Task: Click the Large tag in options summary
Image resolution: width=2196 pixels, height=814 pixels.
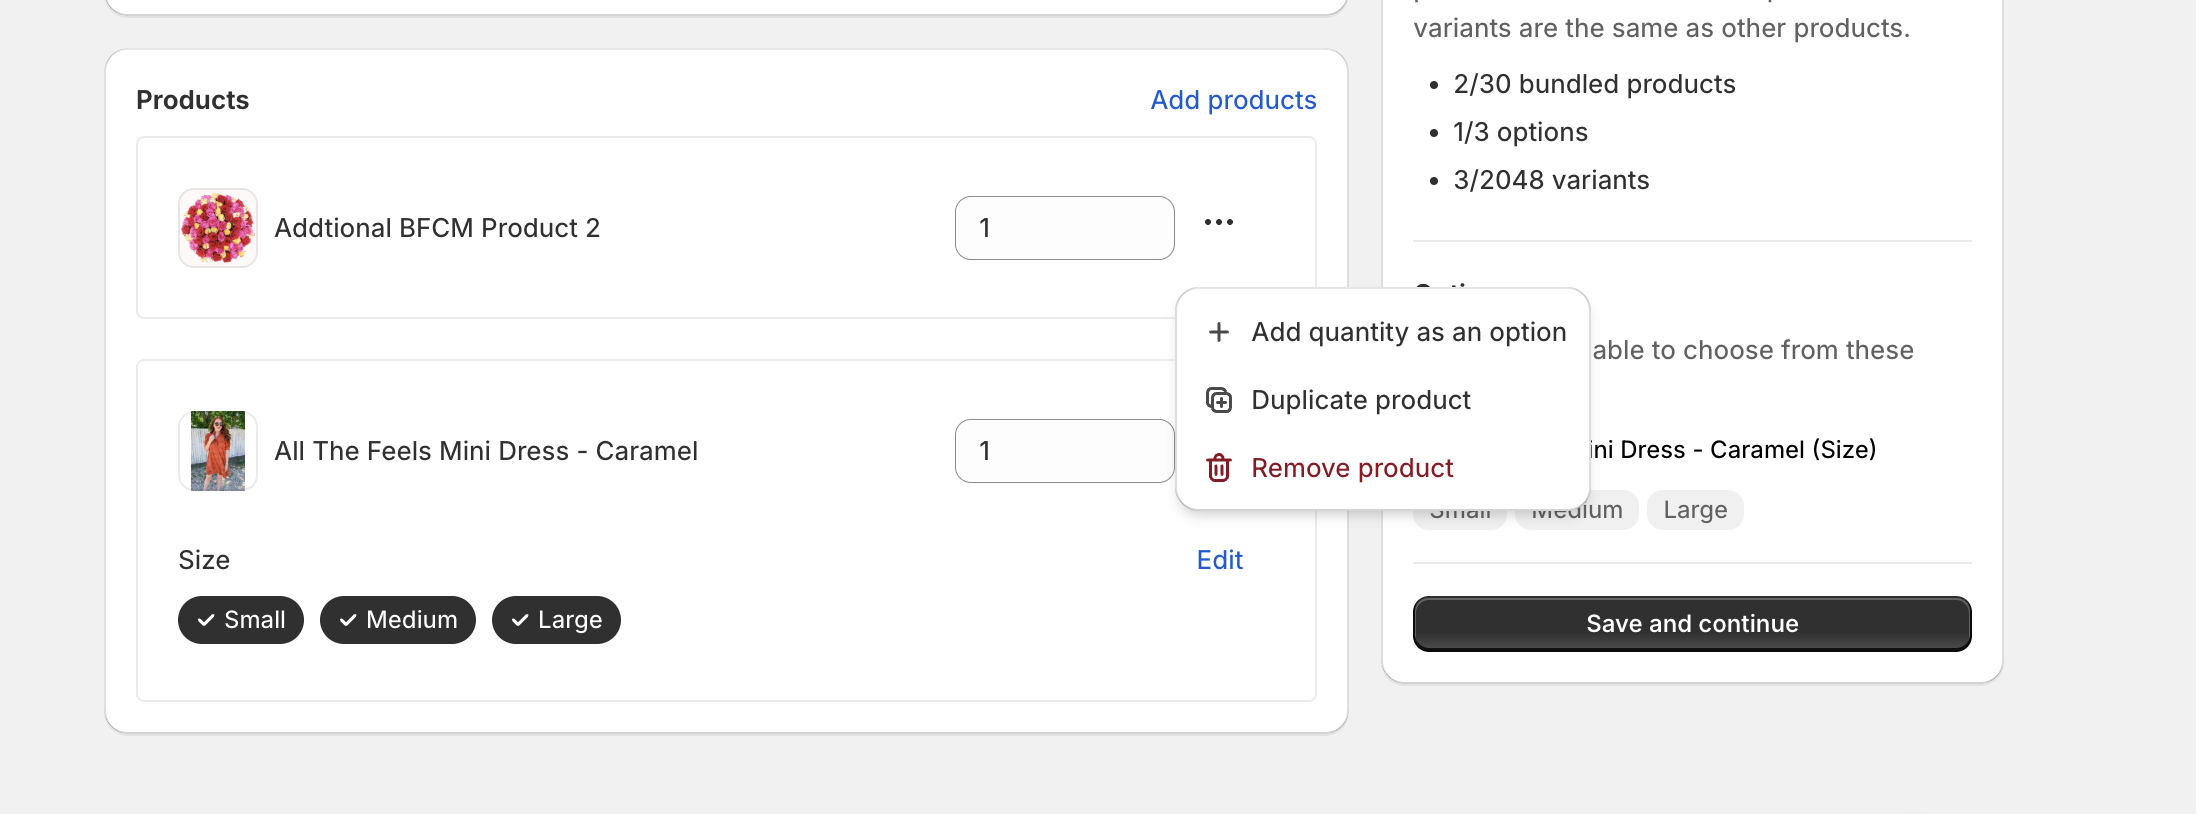Action: 1694,510
